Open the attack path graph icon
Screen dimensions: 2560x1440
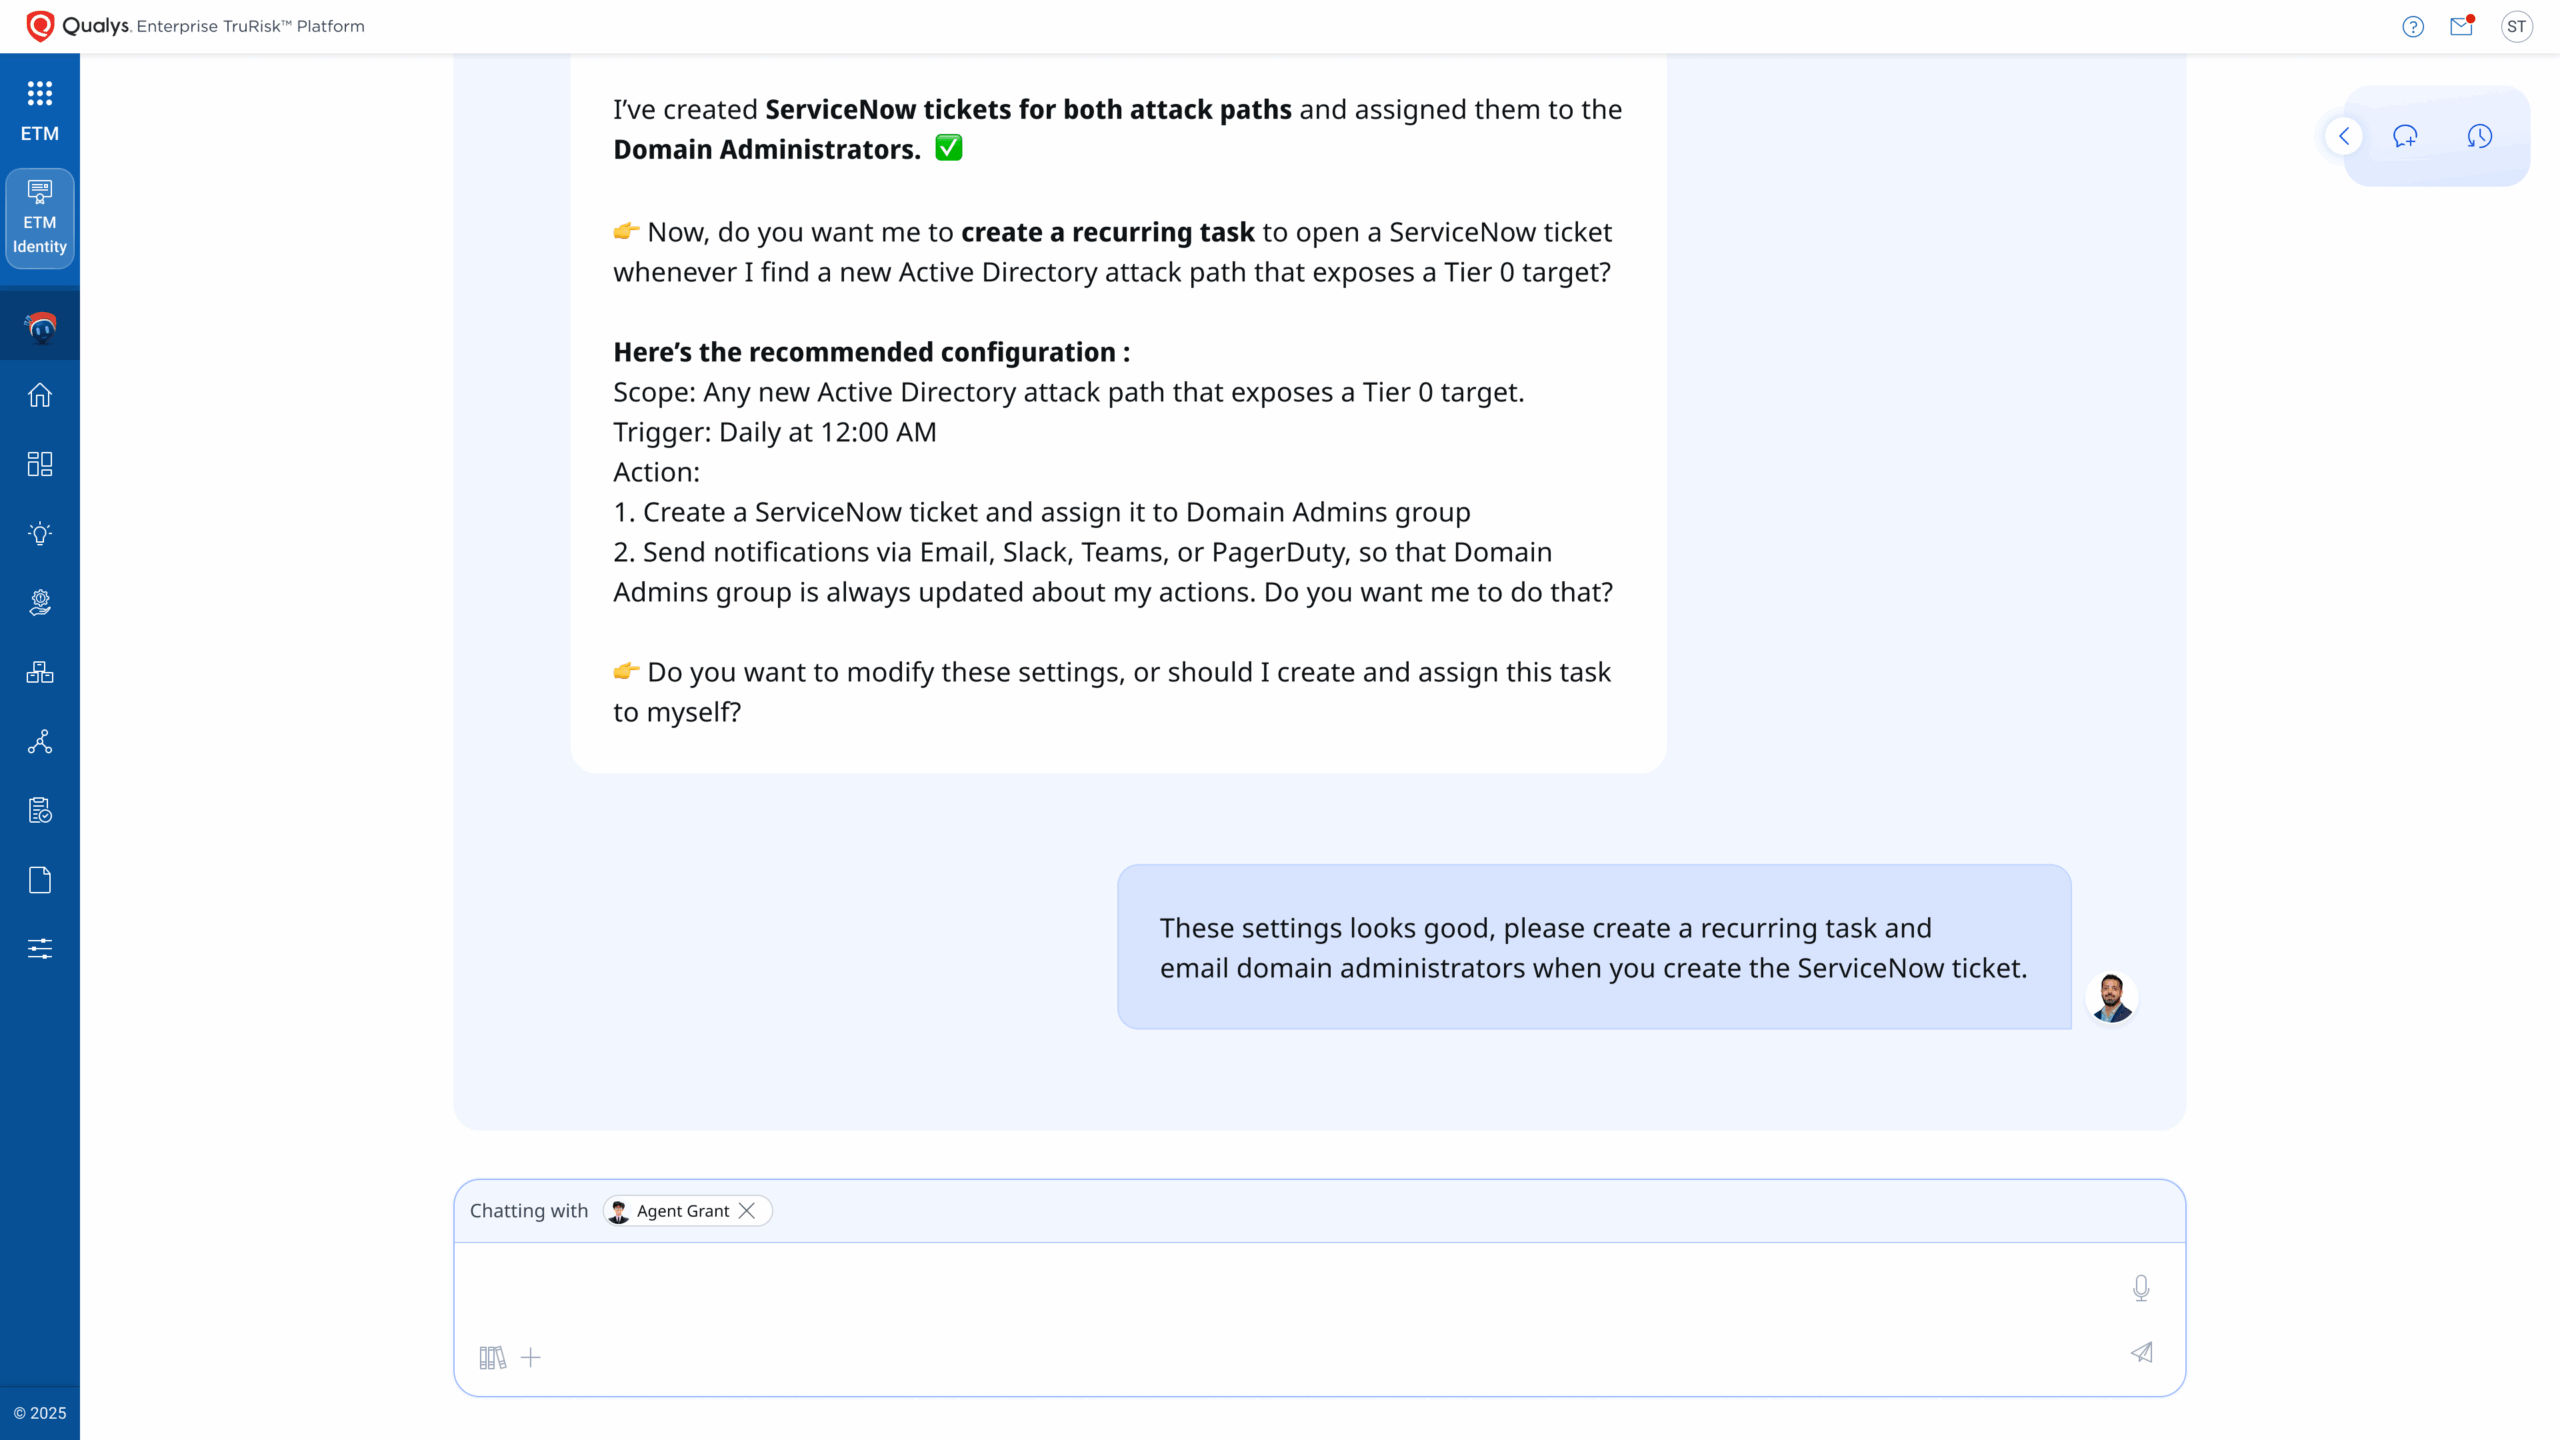point(40,742)
